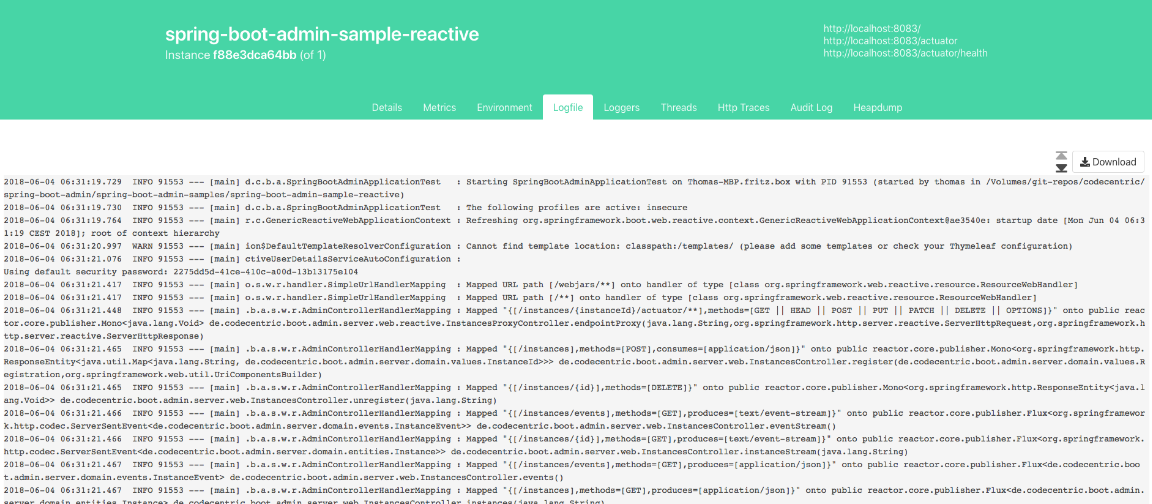This screenshot has height=504, width=1152.
Task: Click line 'Using default security password'
Action: tap(179, 272)
